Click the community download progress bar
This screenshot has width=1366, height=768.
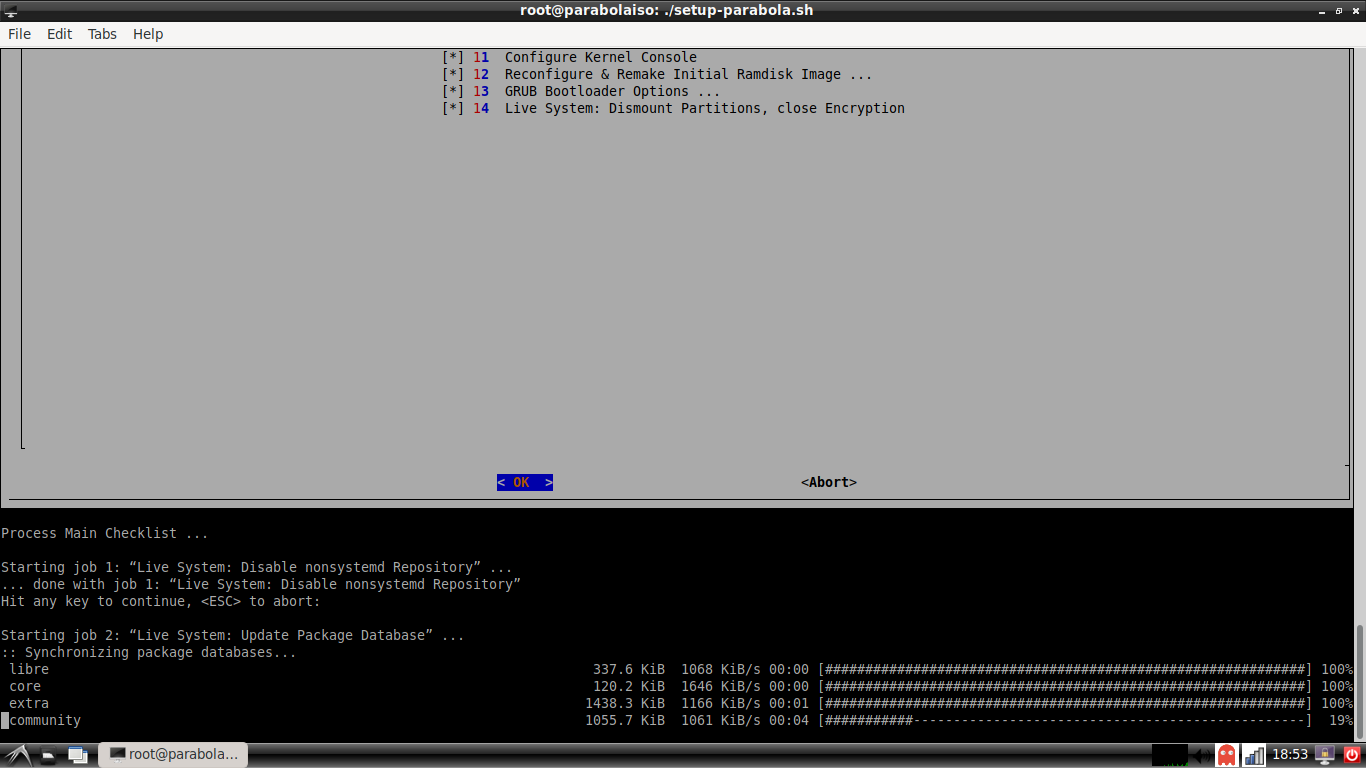click(1065, 720)
